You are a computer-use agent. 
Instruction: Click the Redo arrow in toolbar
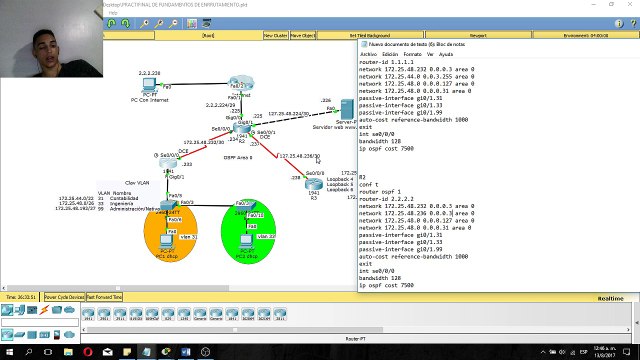click(x=126, y=24)
